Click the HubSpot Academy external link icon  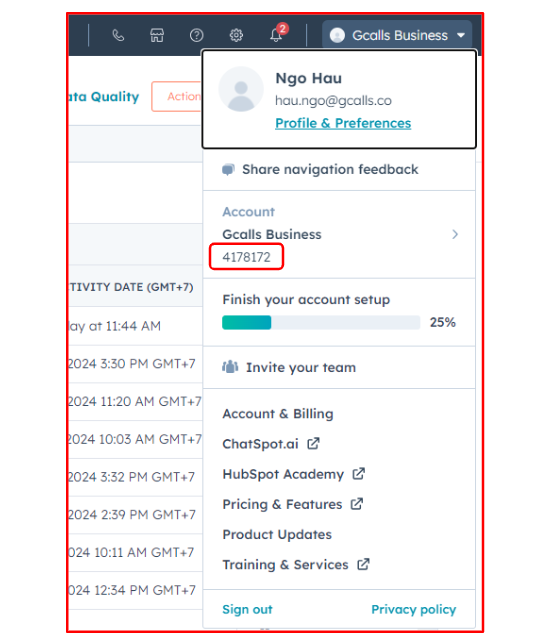pos(358,473)
